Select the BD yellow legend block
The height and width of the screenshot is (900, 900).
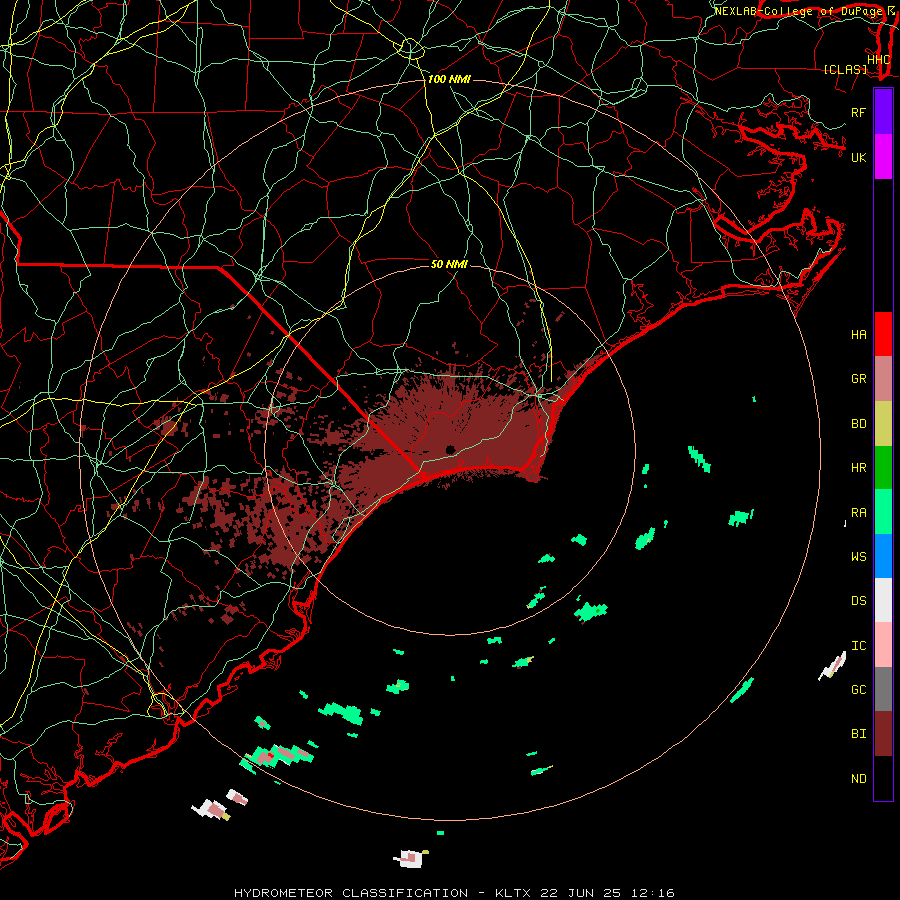pyautogui.click(x=883, y=424)
